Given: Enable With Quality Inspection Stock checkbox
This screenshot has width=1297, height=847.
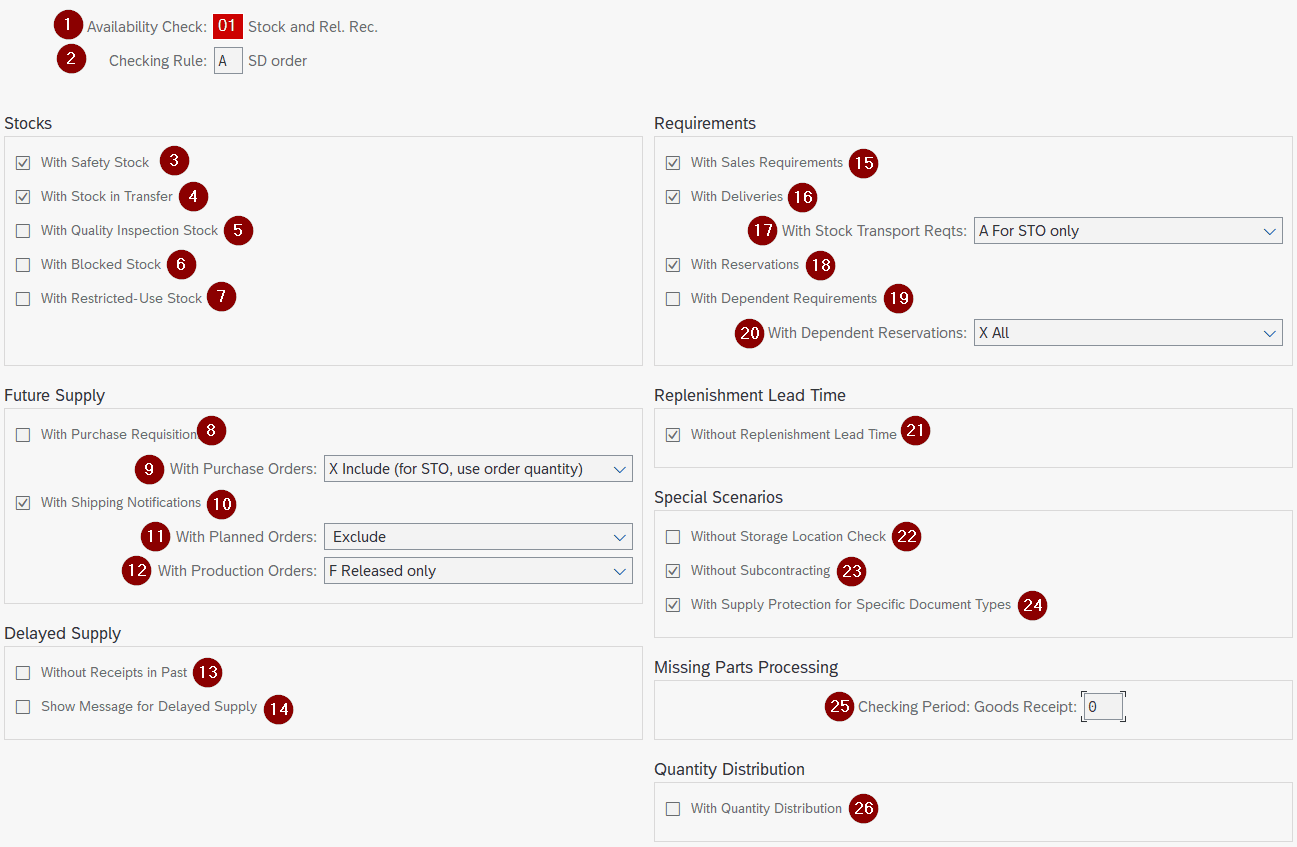Looking at the screenshot, I should pos(23,230).
